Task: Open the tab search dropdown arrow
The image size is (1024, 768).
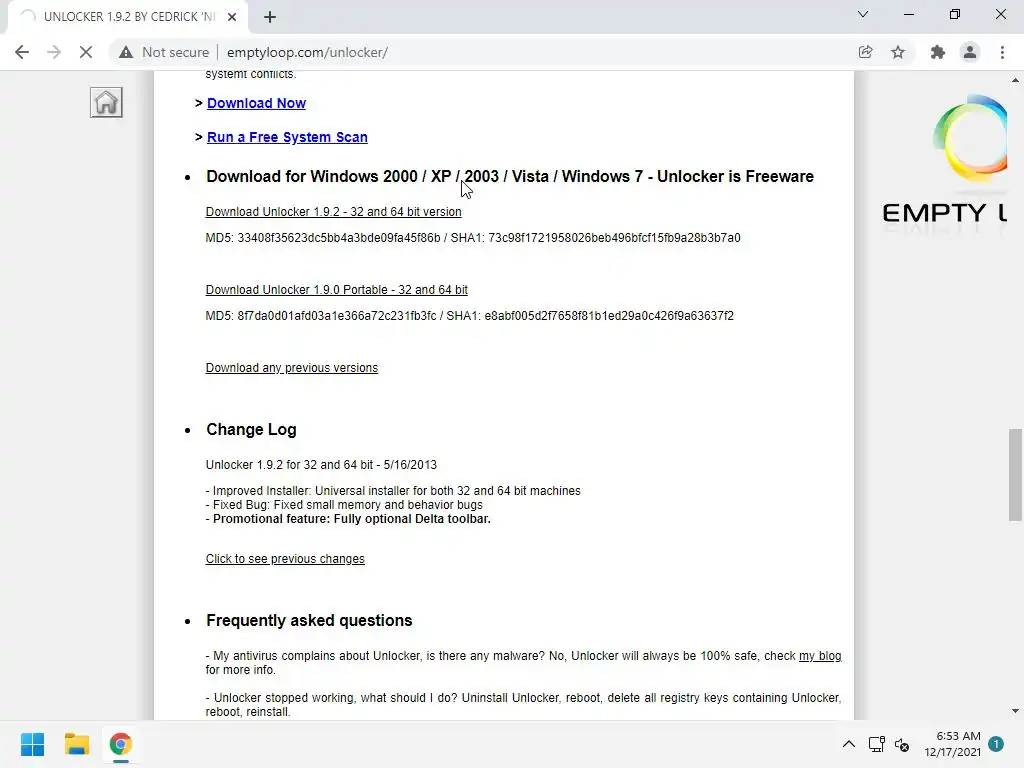Action: click(863, 14)
